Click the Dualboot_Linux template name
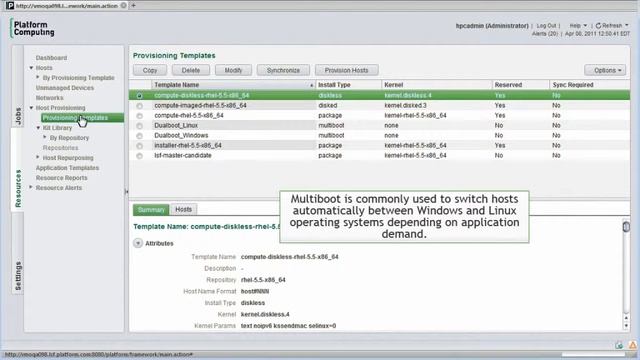The image size is (640, 360). (176, 126)
